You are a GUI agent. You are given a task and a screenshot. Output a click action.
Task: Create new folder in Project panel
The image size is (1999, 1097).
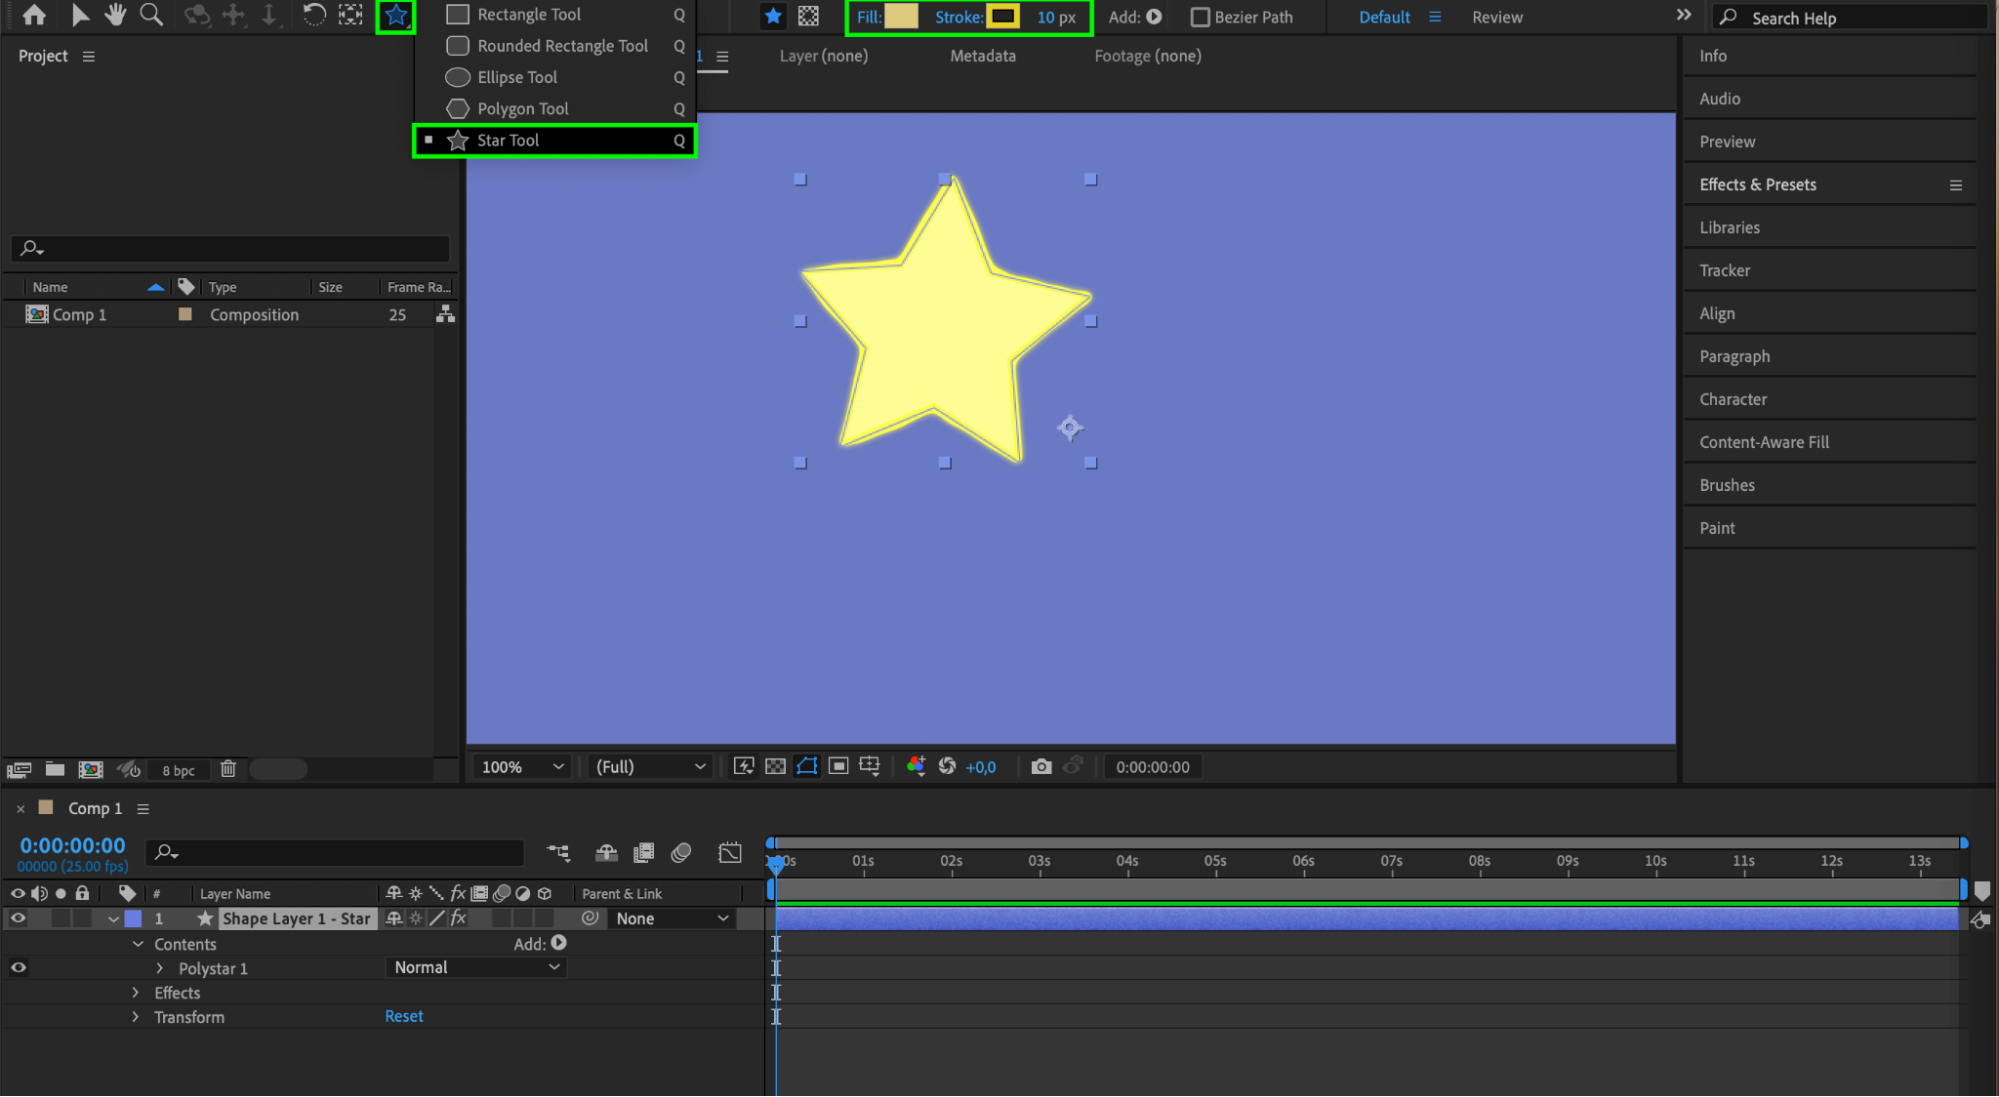tap(55, 769)
